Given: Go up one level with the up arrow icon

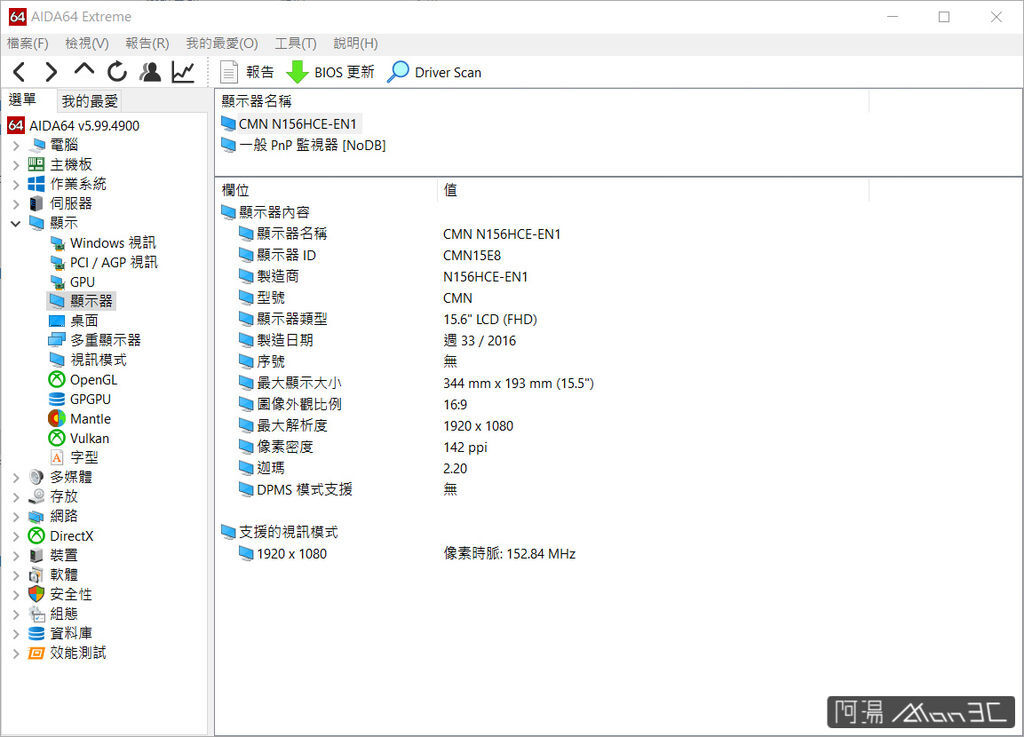Looking at the screenshot, I should click(84, 70).
